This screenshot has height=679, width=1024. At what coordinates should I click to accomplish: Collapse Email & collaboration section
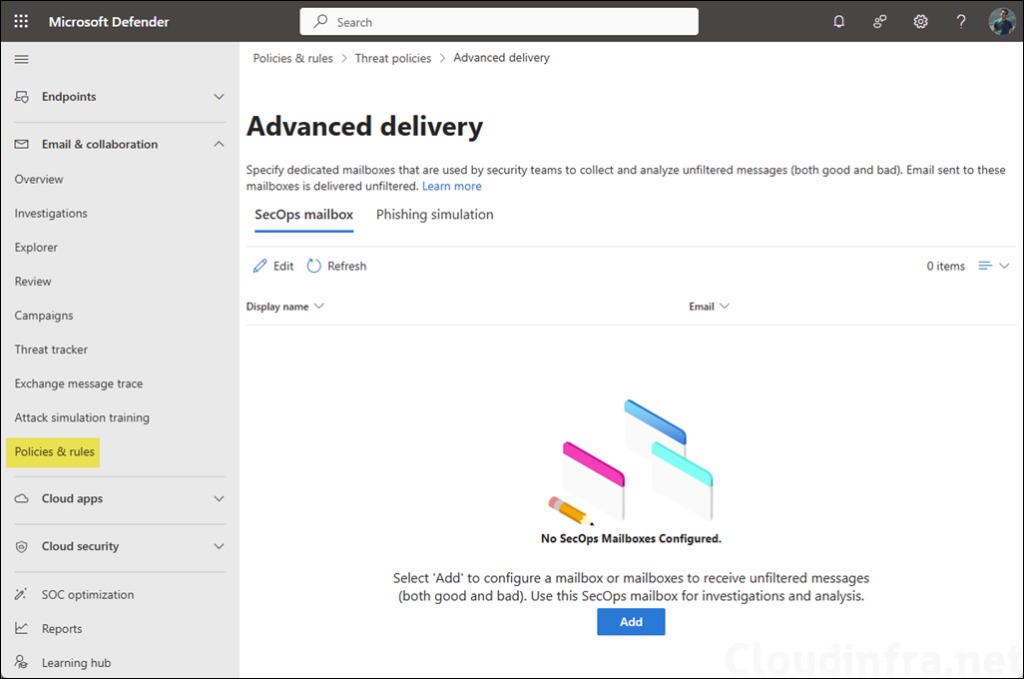point(219,144)
